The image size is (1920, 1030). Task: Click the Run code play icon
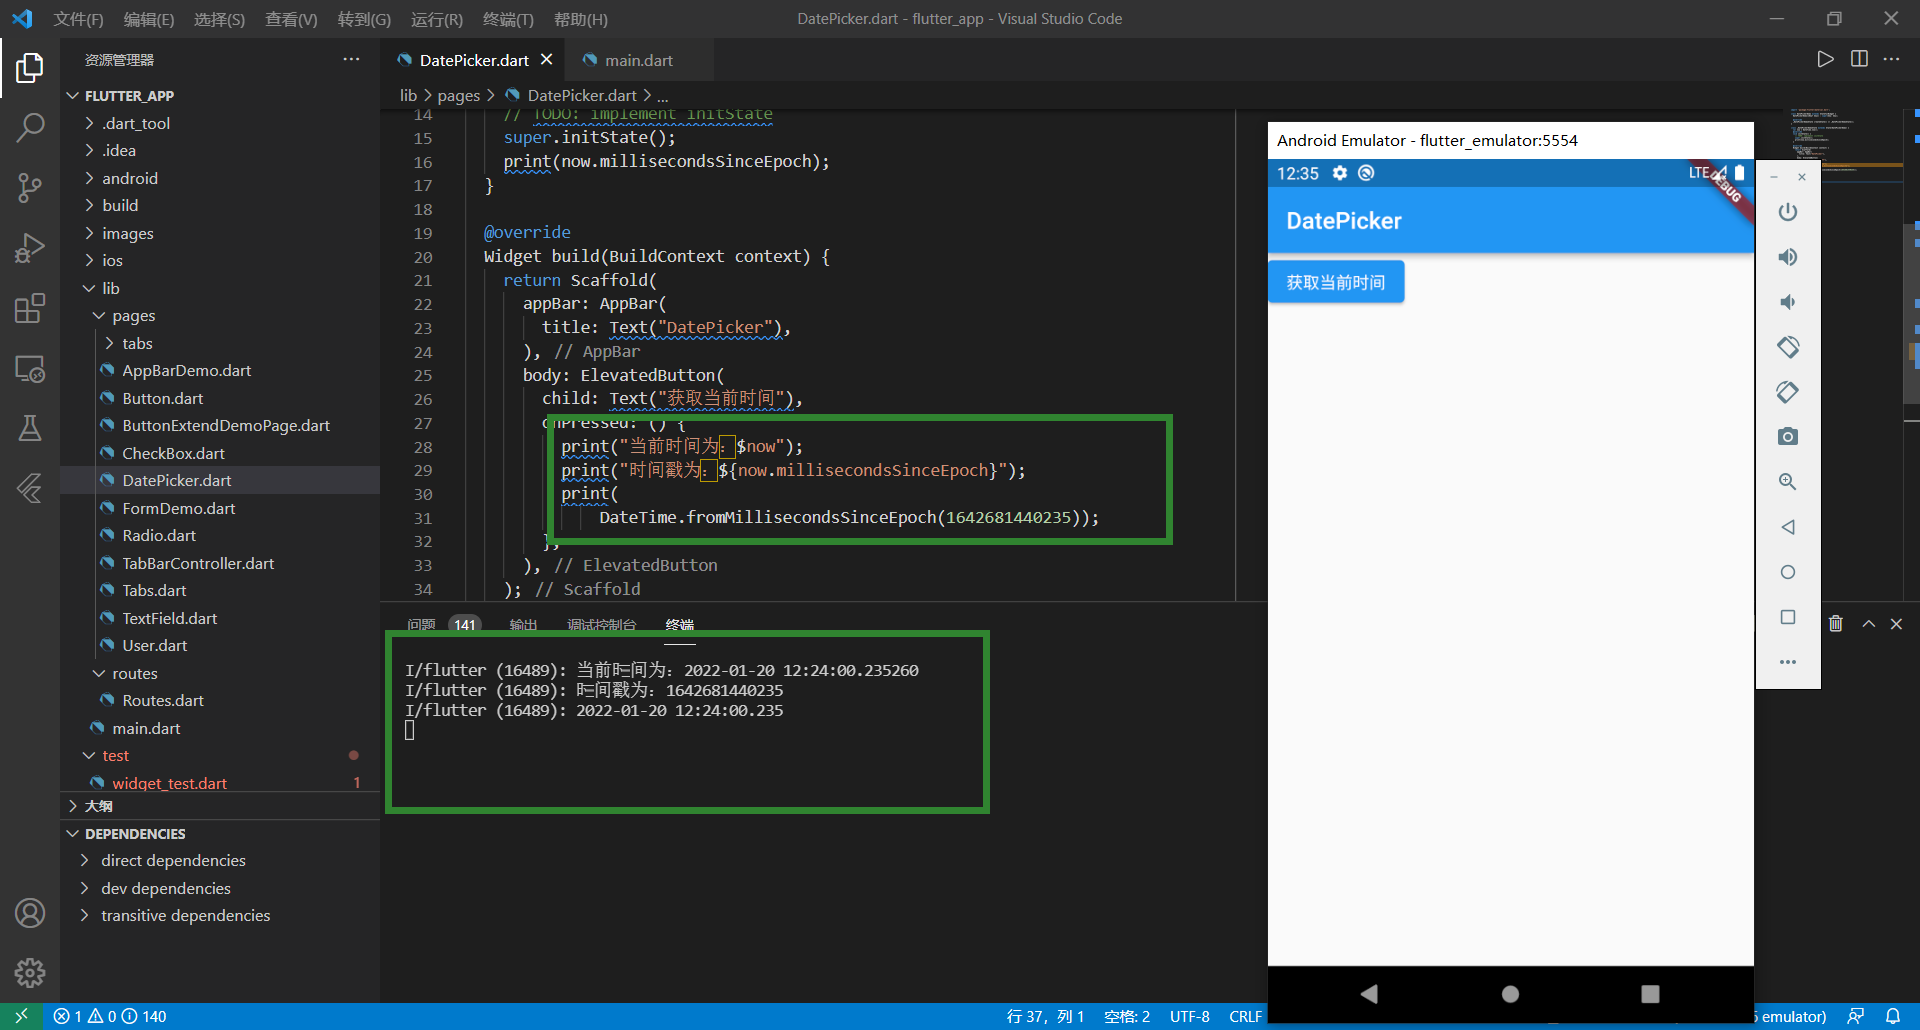pyautogui.click(x=1825, y=59)
